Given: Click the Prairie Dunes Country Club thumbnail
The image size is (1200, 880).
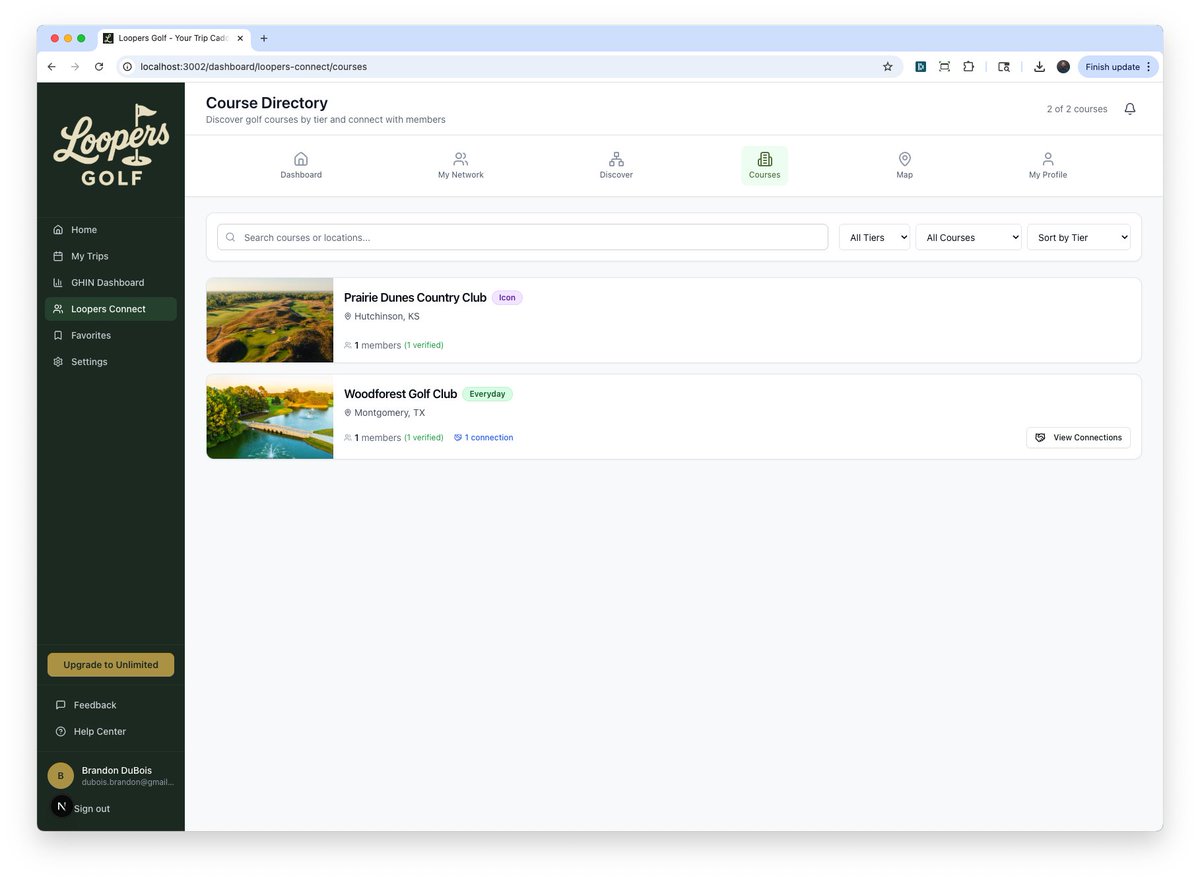Looking at the screenshot, I should [270, 320].
